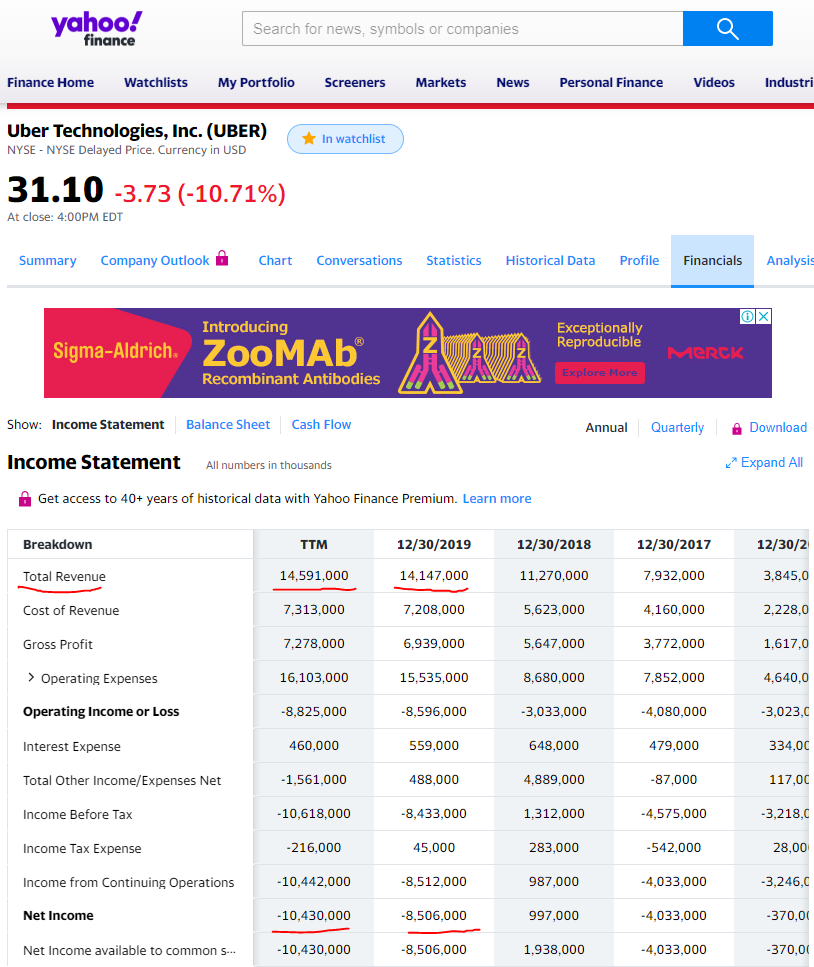Click the Net Income row label
Screen dimensions: 814x967
pos(58,915)
